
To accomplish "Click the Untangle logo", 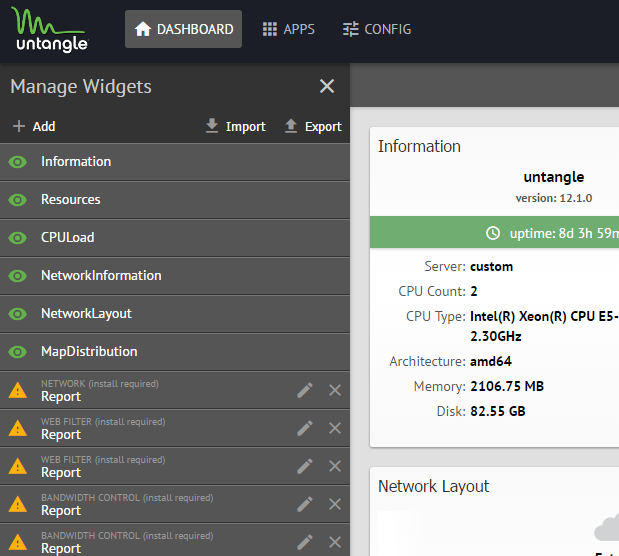I will point(50,30).
